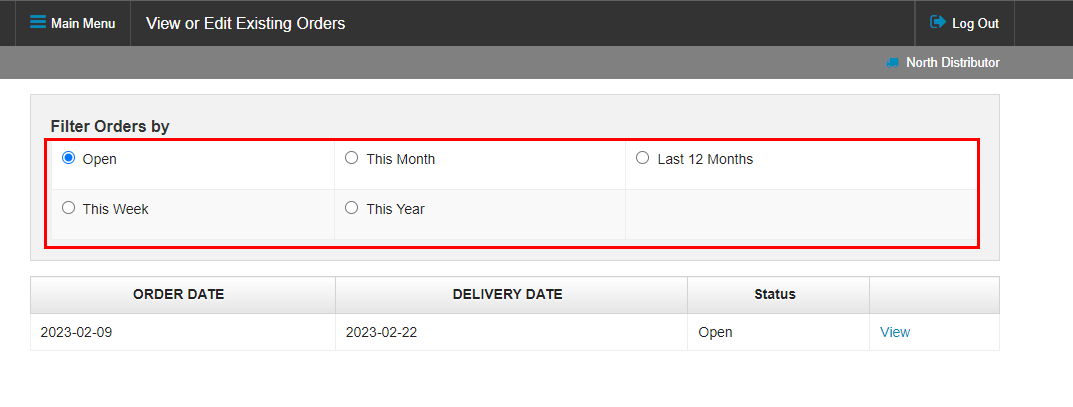This screenshot has width=1073, height=407.
Task: Click the Status column header
Action: tap(774, 294)
